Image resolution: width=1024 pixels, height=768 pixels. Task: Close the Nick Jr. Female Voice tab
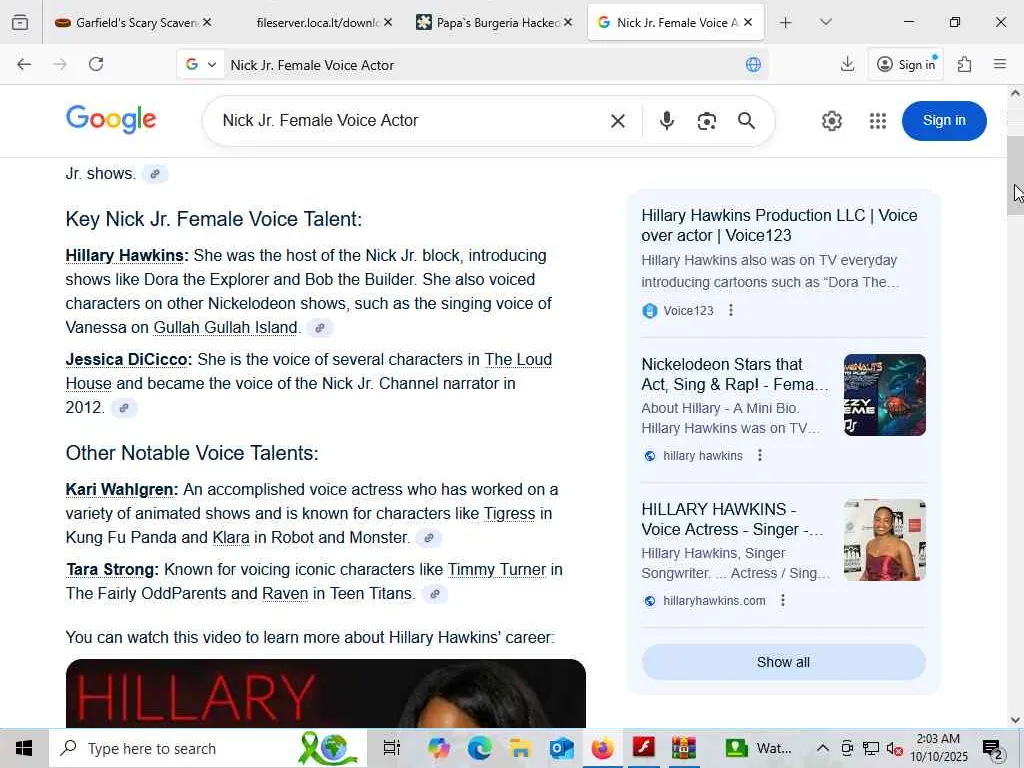click(748, 22)
